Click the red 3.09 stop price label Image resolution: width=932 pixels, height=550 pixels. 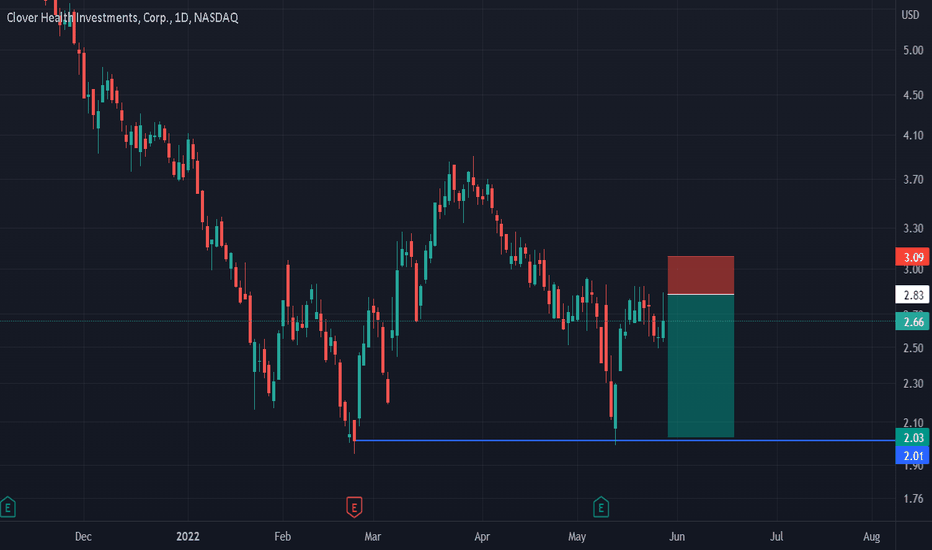912,257
